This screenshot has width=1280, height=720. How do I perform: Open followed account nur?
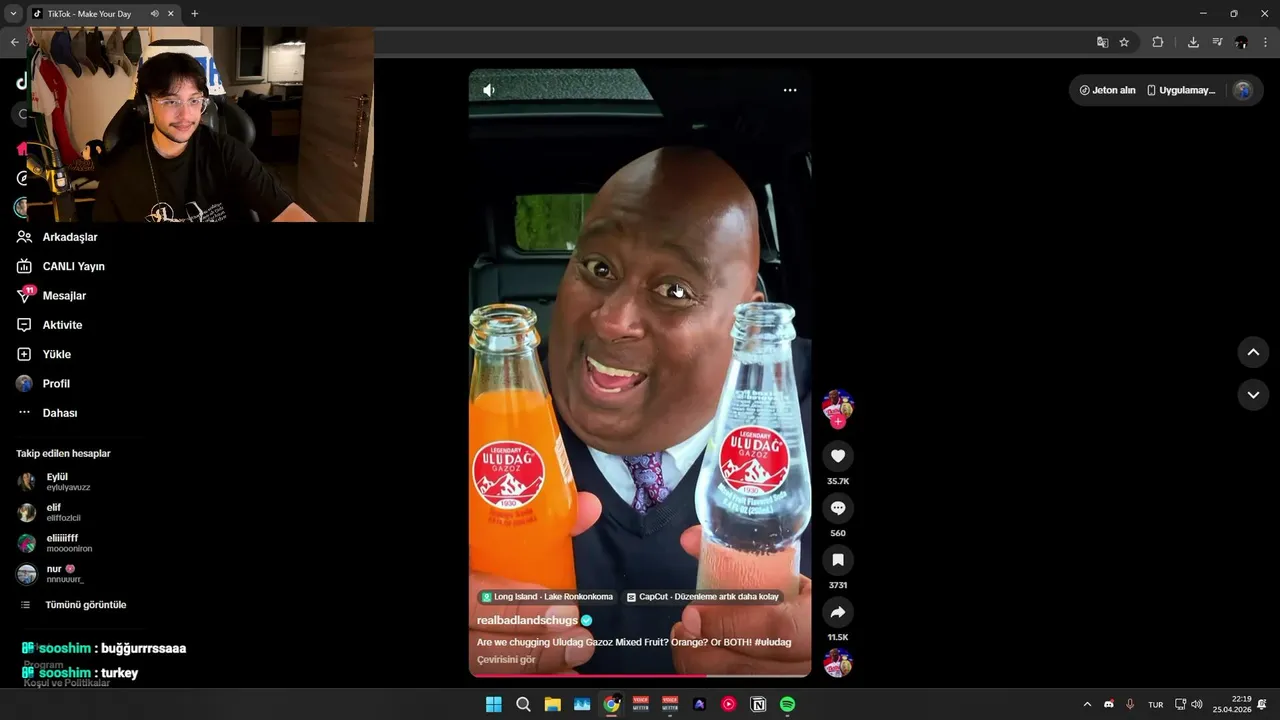pyautogui.click(x=51, y=574)
